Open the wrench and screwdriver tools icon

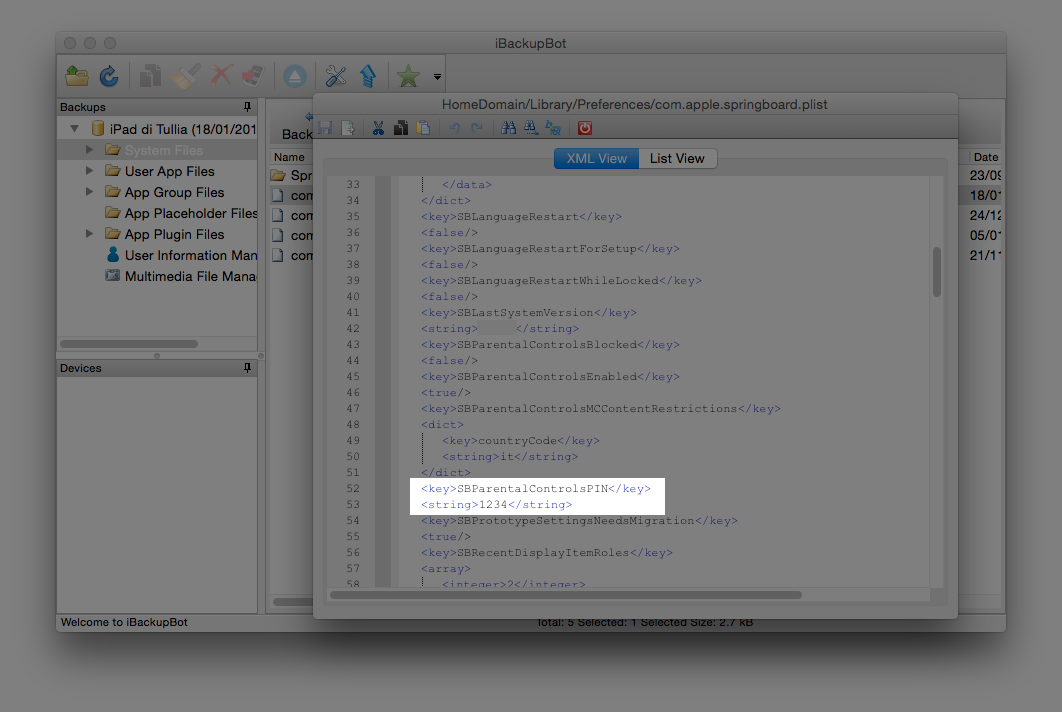pyautogui.click(x=335, y=76)
